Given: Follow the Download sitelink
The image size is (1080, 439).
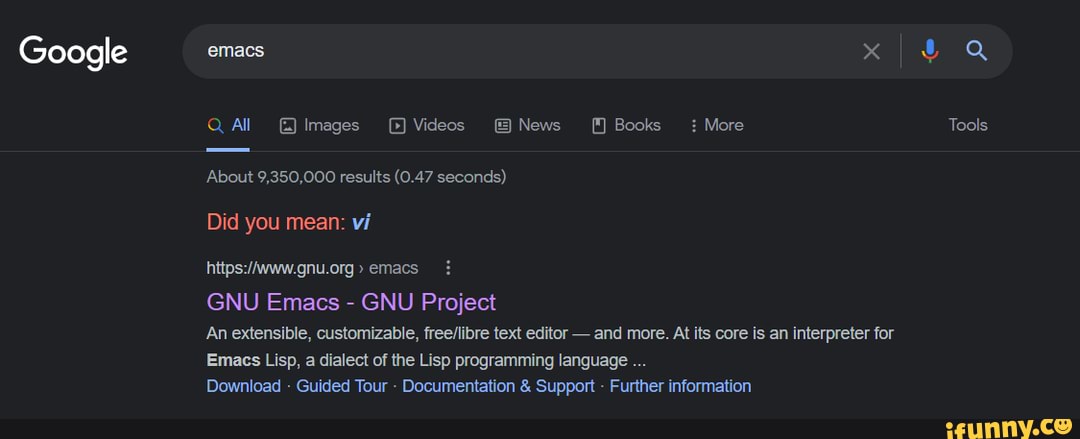Looking at the screenshot, I should tap(243, 386).
